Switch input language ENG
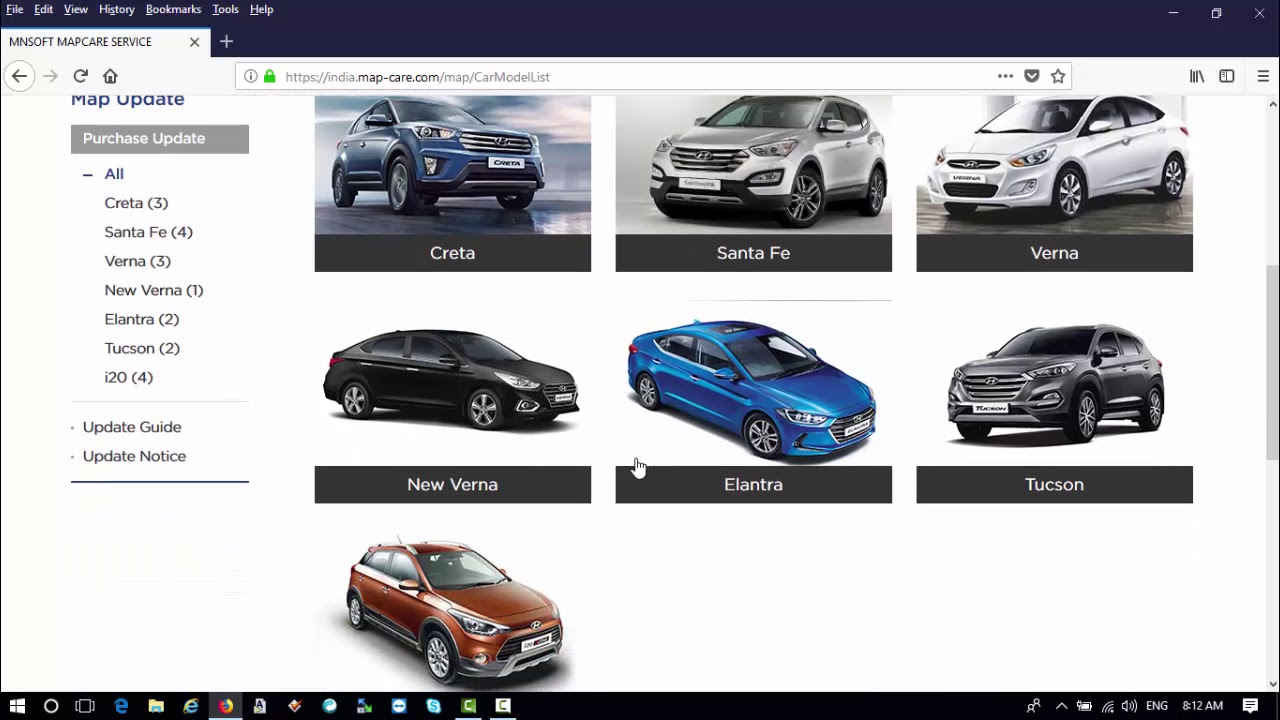 coord(1157,706)
